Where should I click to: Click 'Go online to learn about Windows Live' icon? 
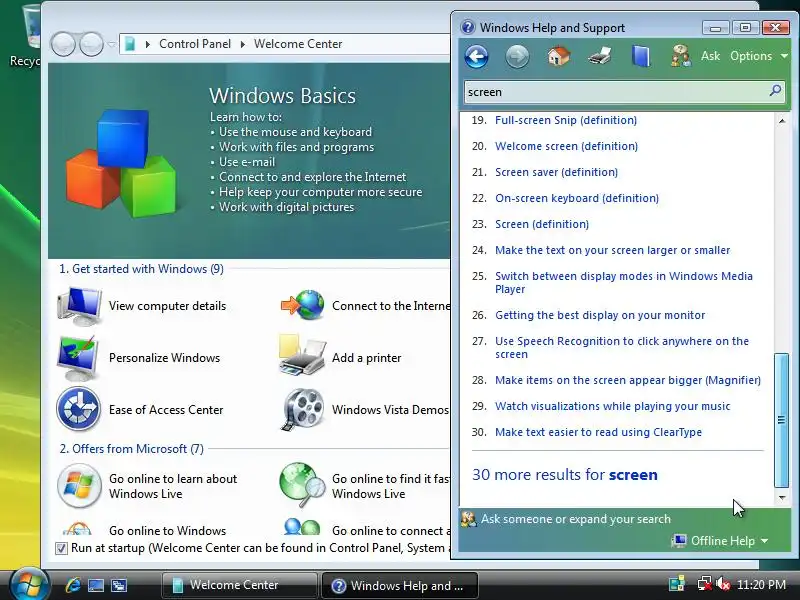pyautogui.click(x=79, y=486)
